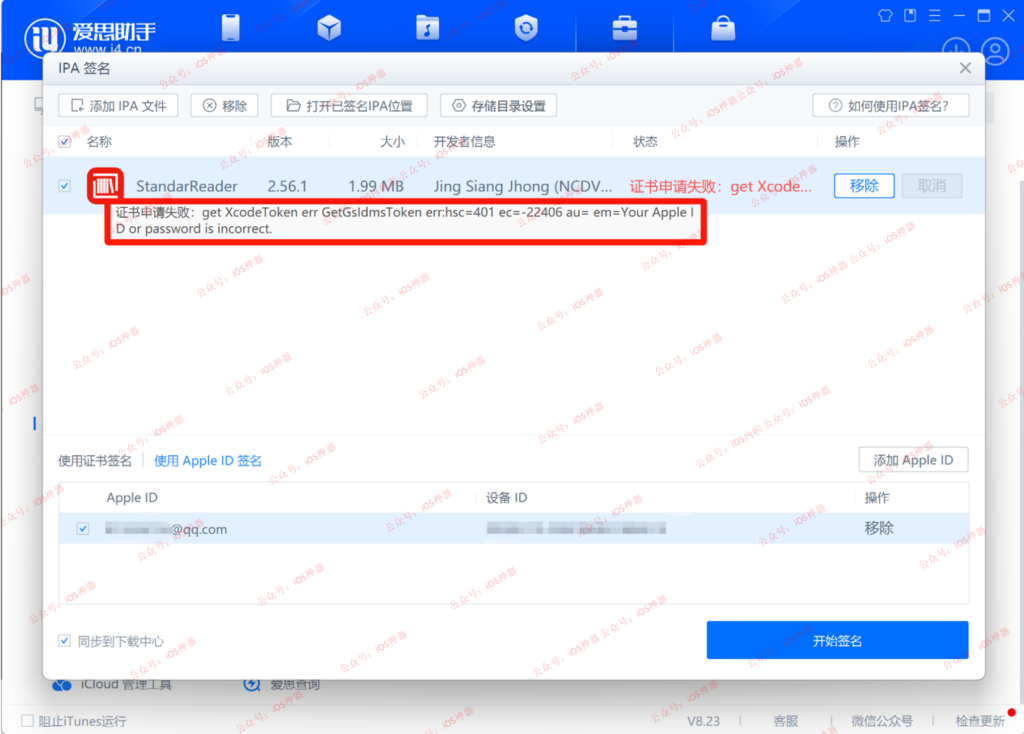Click 微信公众号 in the status bar
The image size is (1024, 734).
(x=882, y=721)
